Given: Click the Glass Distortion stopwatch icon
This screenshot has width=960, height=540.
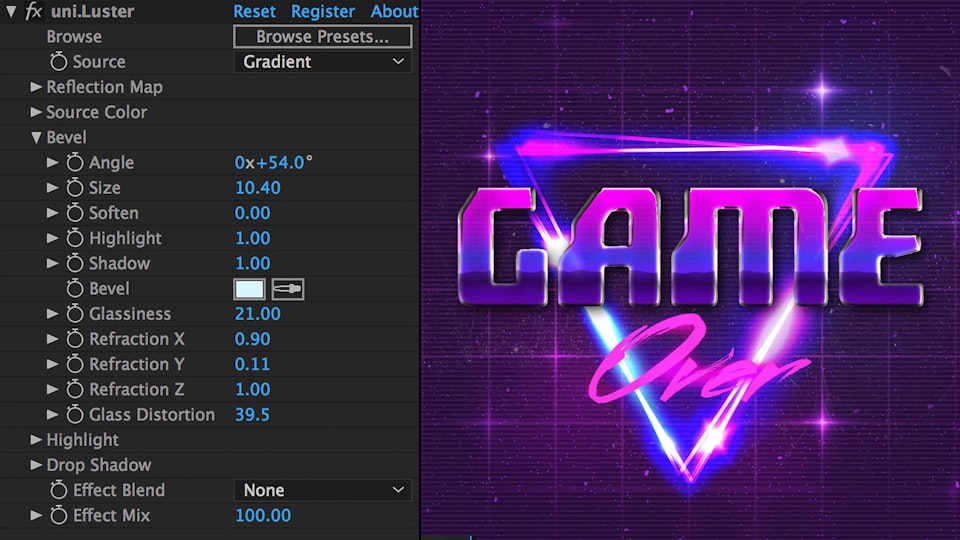Looking at the screenshot, I should (75, 415).
